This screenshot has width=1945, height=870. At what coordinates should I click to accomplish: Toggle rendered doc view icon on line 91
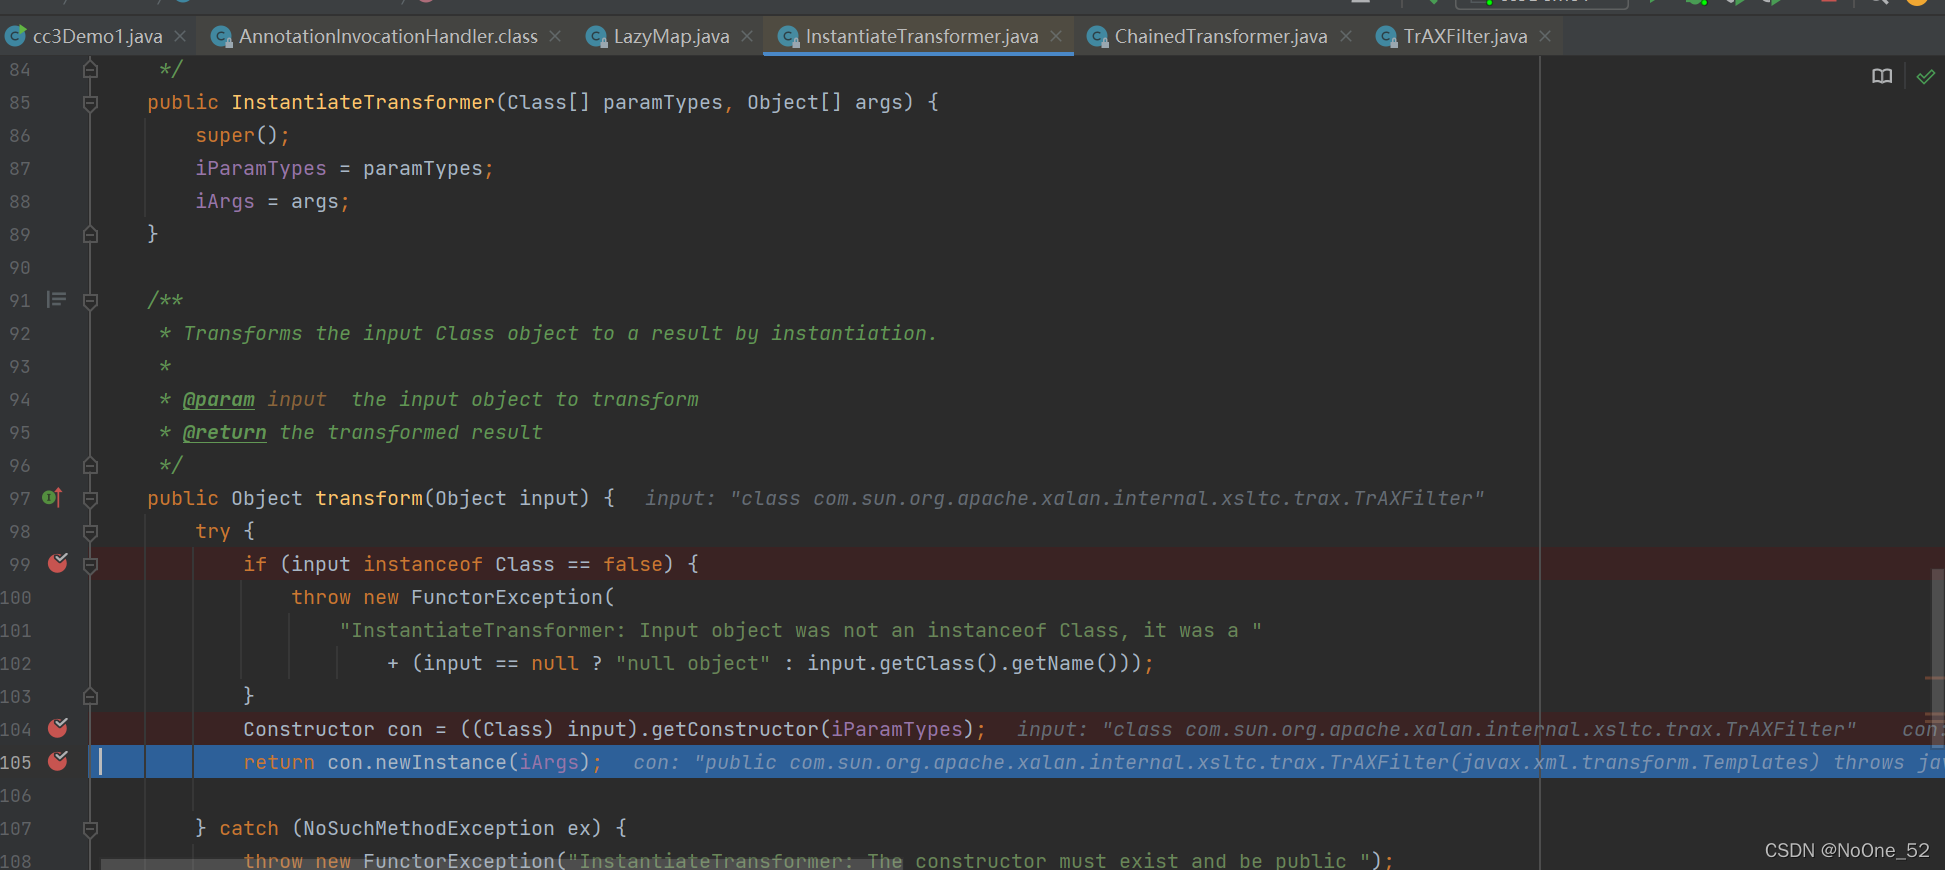[57, 299]
